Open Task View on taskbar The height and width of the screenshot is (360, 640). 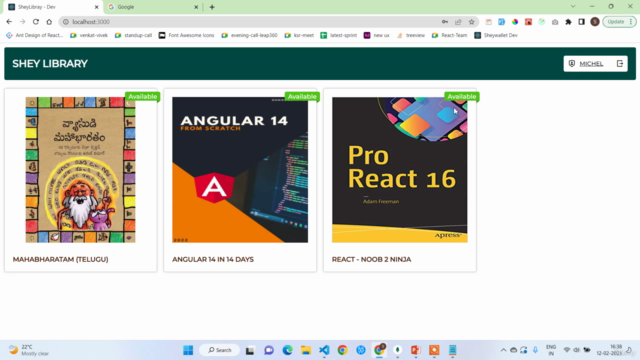coord(250,350)
